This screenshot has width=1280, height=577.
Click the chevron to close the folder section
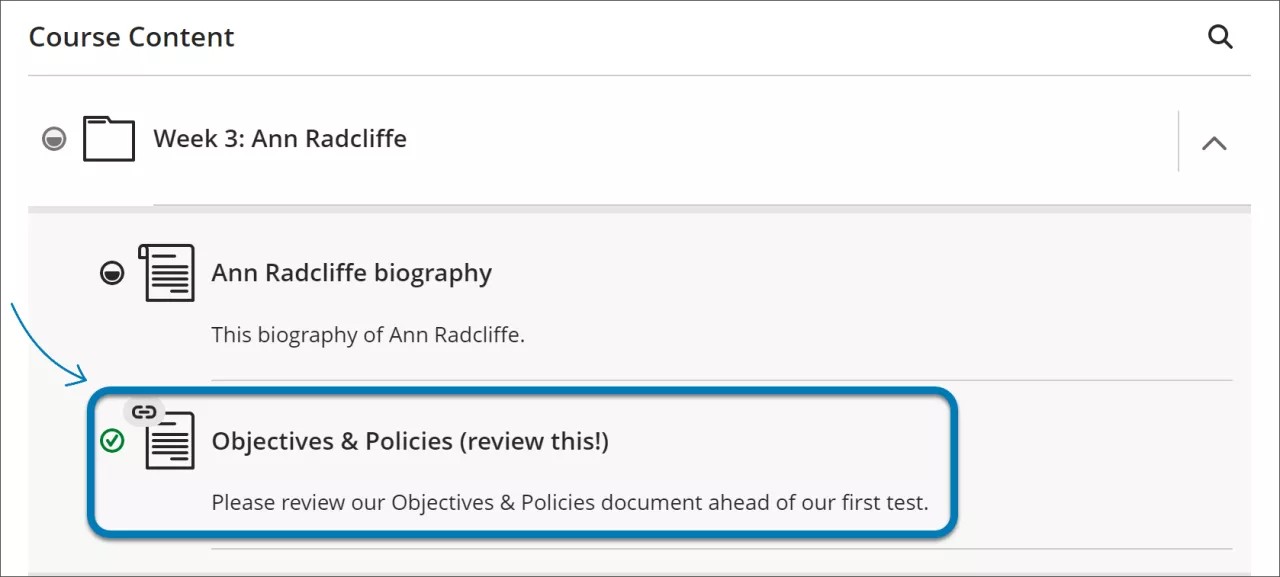1214,142
